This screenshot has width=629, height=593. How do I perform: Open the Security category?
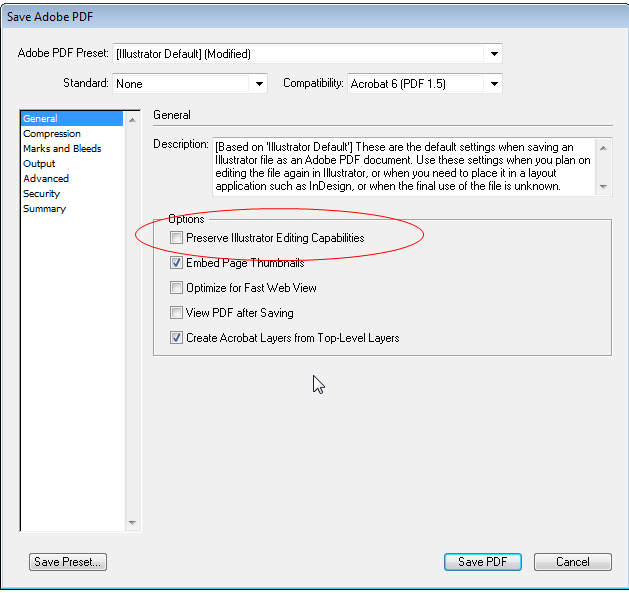pyautogui.click(x=41, y=194)
